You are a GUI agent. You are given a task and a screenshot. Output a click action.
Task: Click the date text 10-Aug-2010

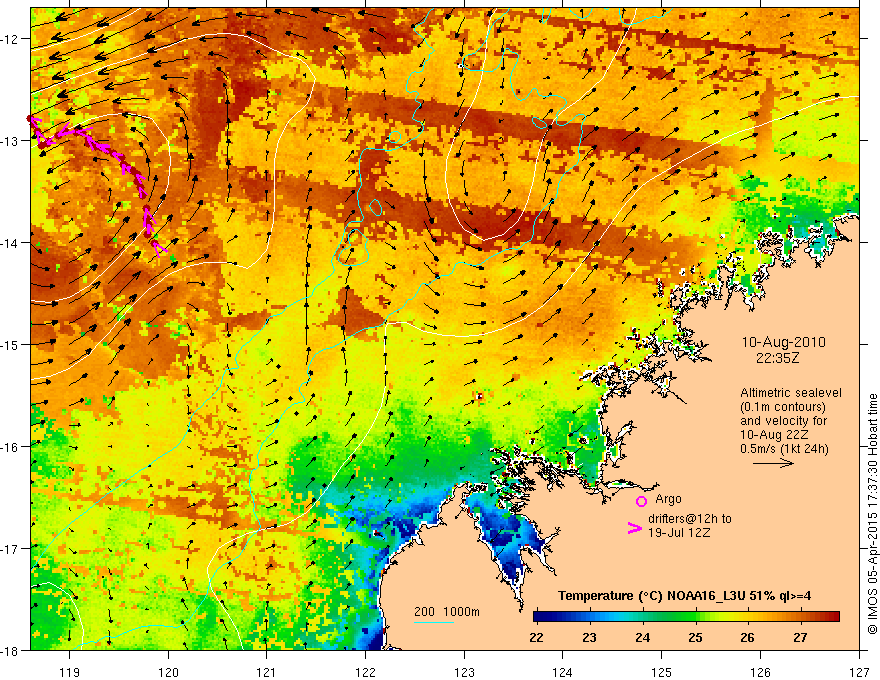point(783,342)
